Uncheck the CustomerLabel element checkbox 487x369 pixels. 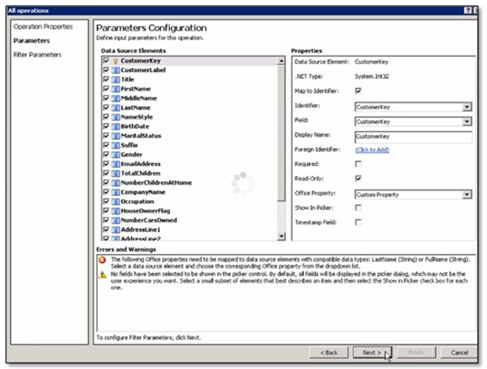click(106, 70)
